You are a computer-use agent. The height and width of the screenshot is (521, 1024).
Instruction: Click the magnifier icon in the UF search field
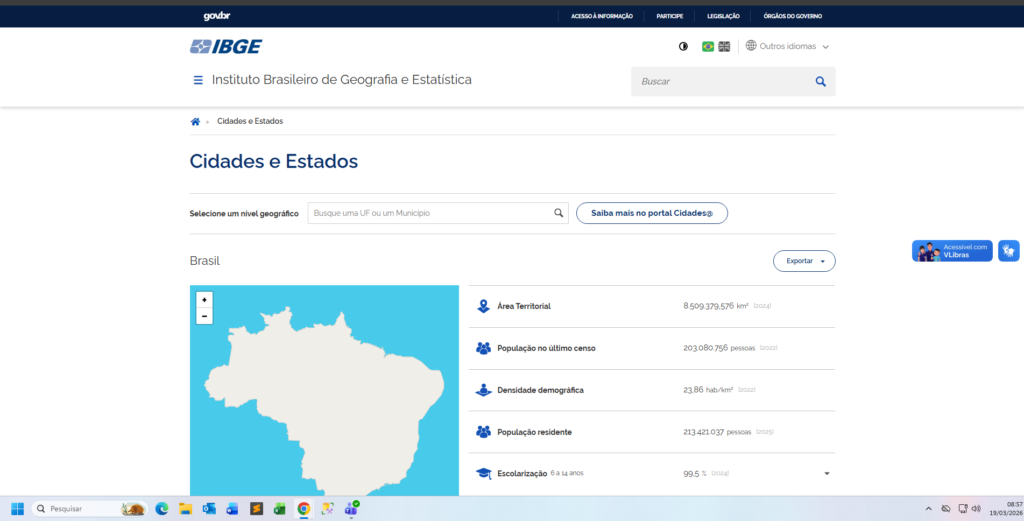click(559, 213)
